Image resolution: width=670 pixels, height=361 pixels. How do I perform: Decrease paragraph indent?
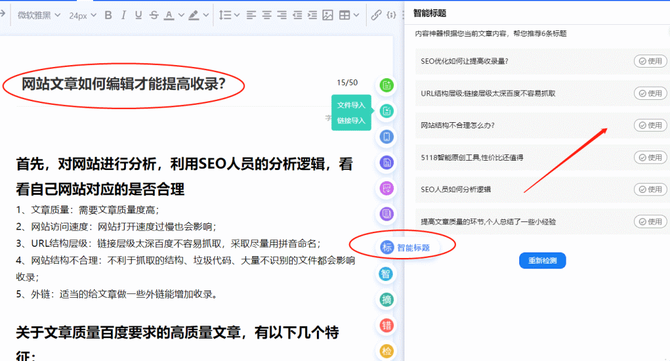[x=297, y=15]
